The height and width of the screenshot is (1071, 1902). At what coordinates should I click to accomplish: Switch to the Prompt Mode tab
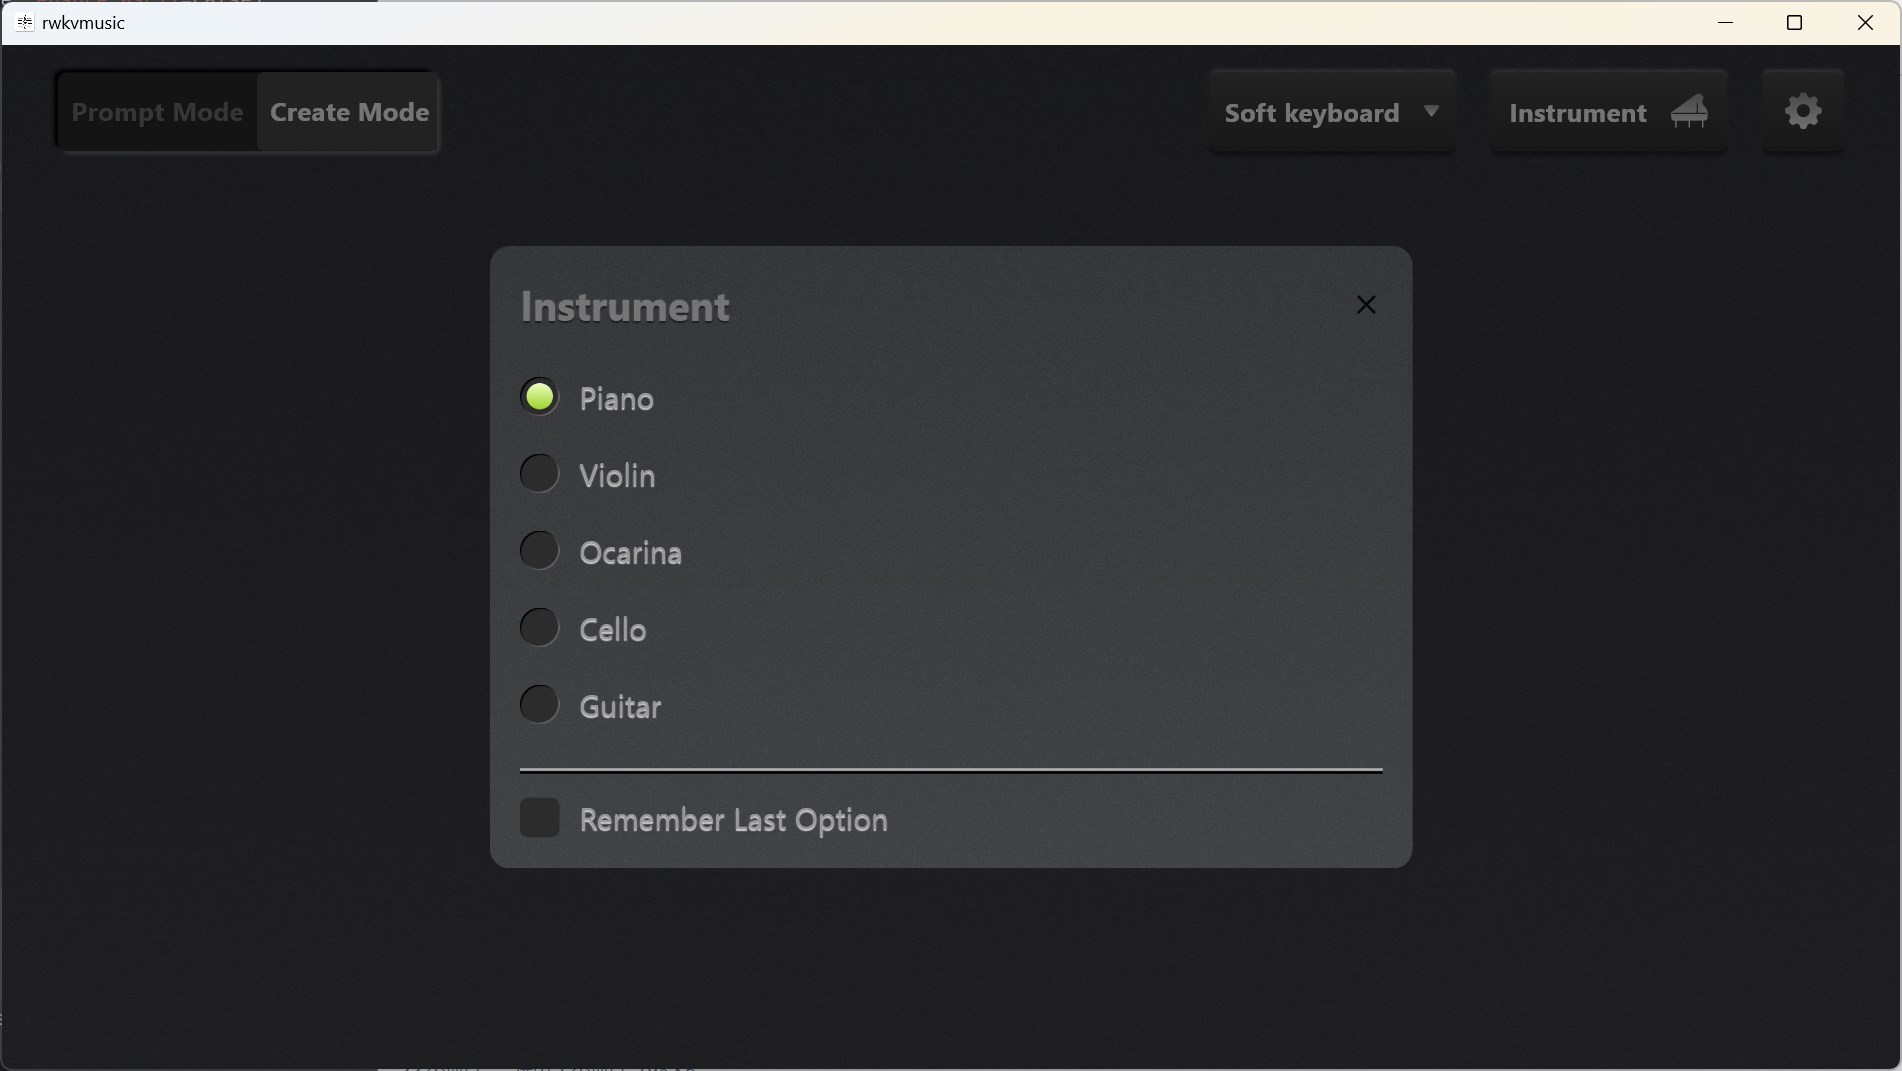click(x=157, y=112)
